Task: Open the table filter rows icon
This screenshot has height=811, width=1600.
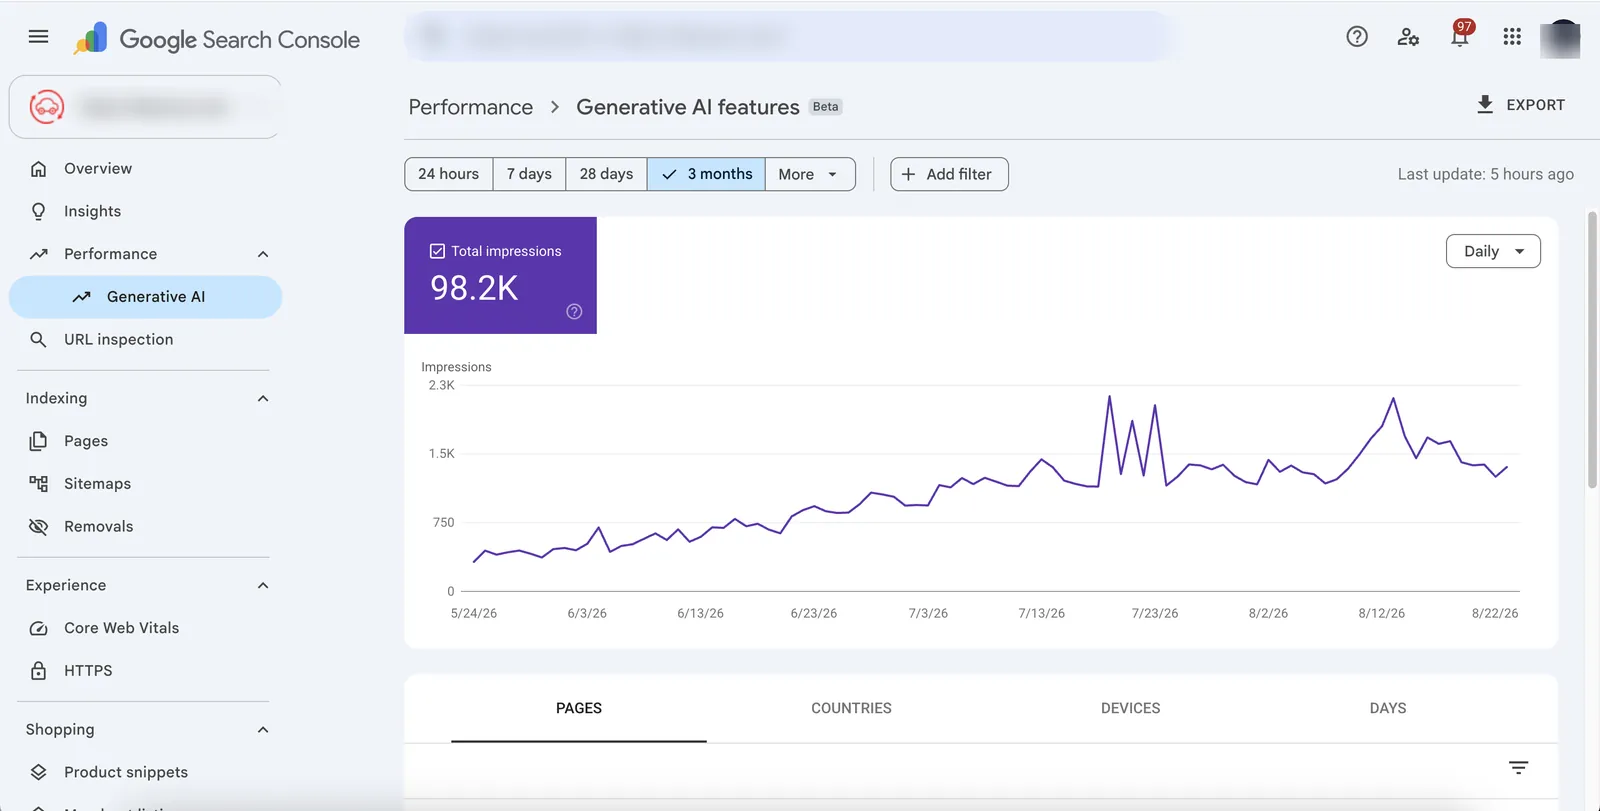Action: click(1518, 768)
